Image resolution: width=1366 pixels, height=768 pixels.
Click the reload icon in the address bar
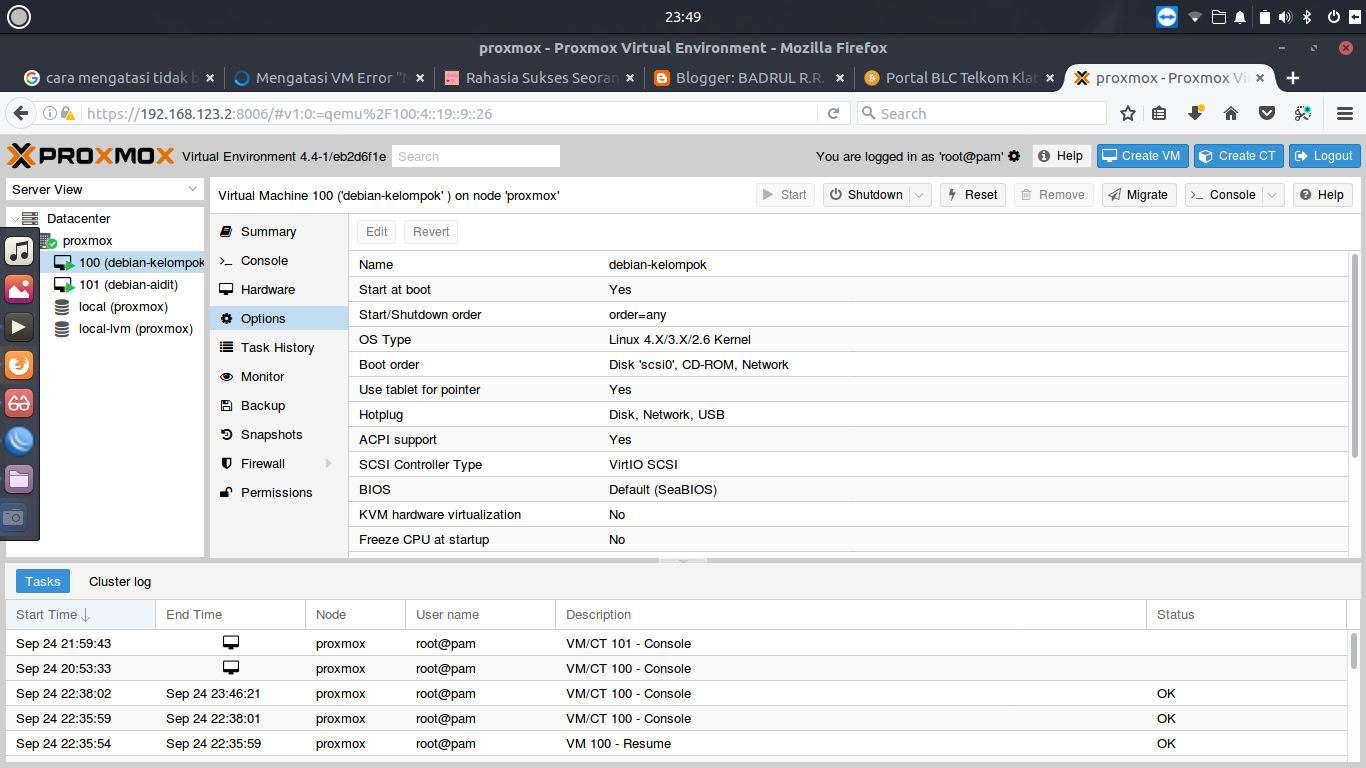pyautogui.click(x=834, y=113)
